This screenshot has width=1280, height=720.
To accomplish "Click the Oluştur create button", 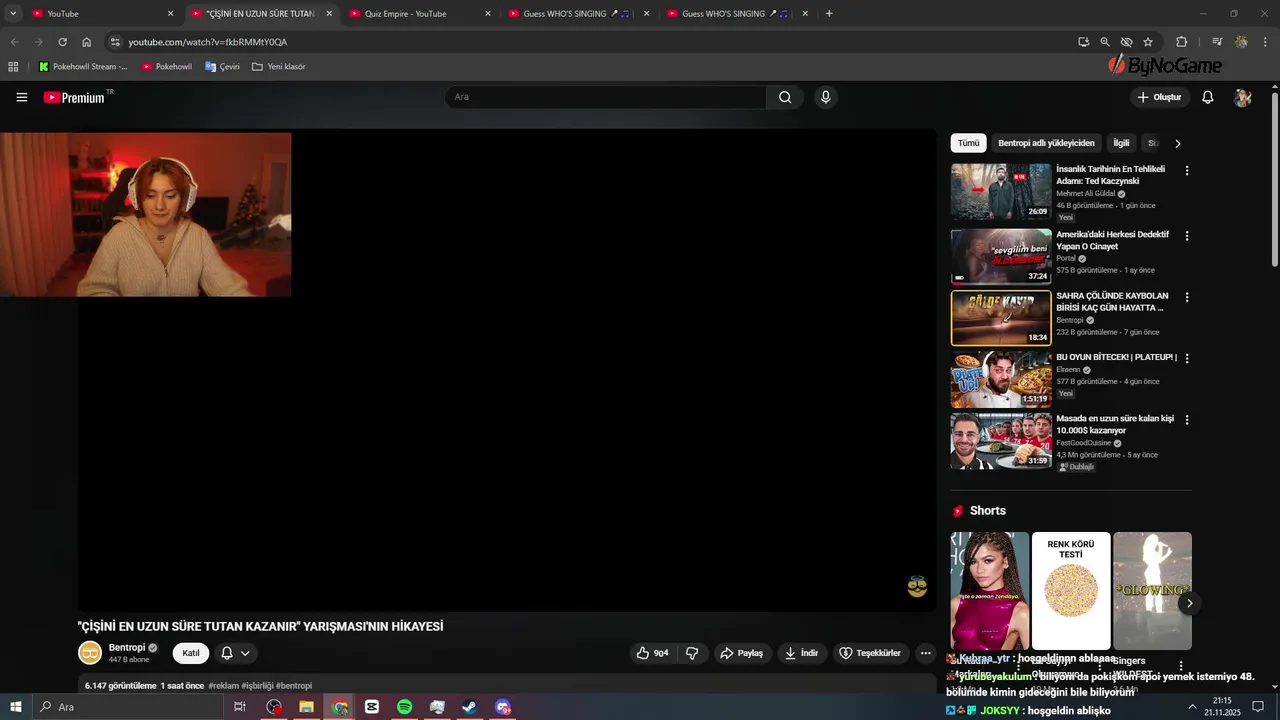I will tap(1159, 97).
